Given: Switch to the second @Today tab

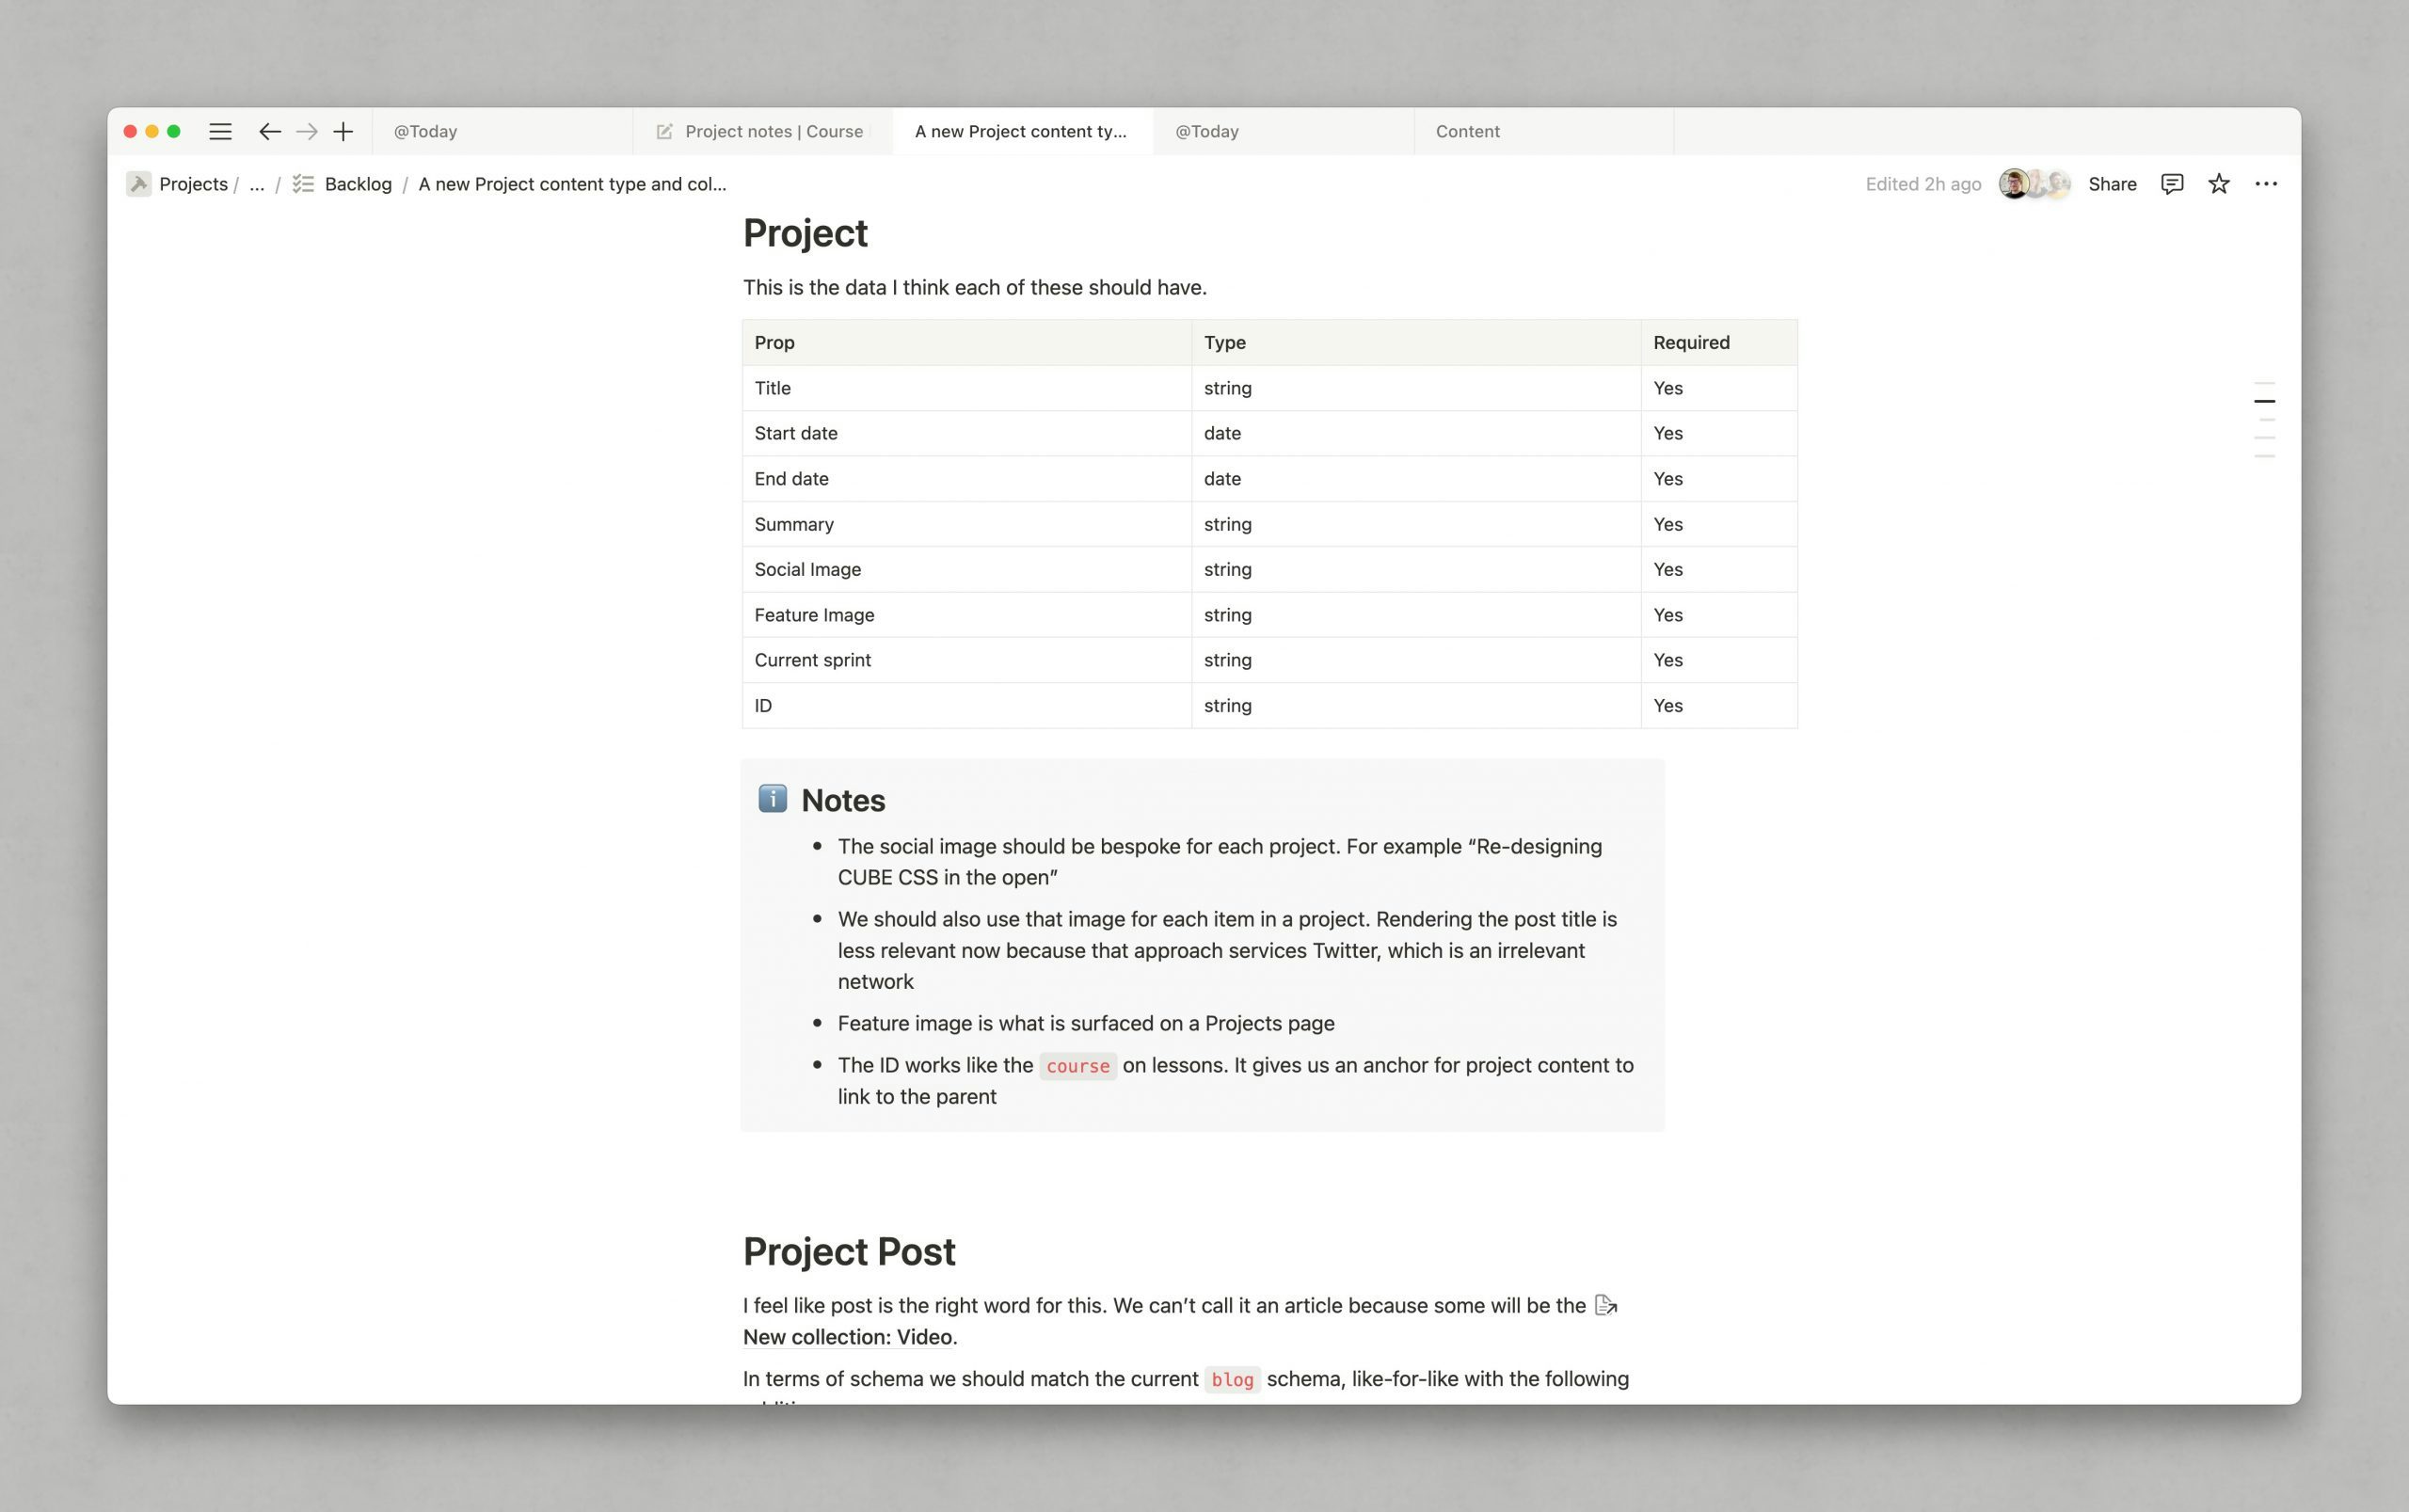Looking at the screenshot, I should coord(1284,131).
